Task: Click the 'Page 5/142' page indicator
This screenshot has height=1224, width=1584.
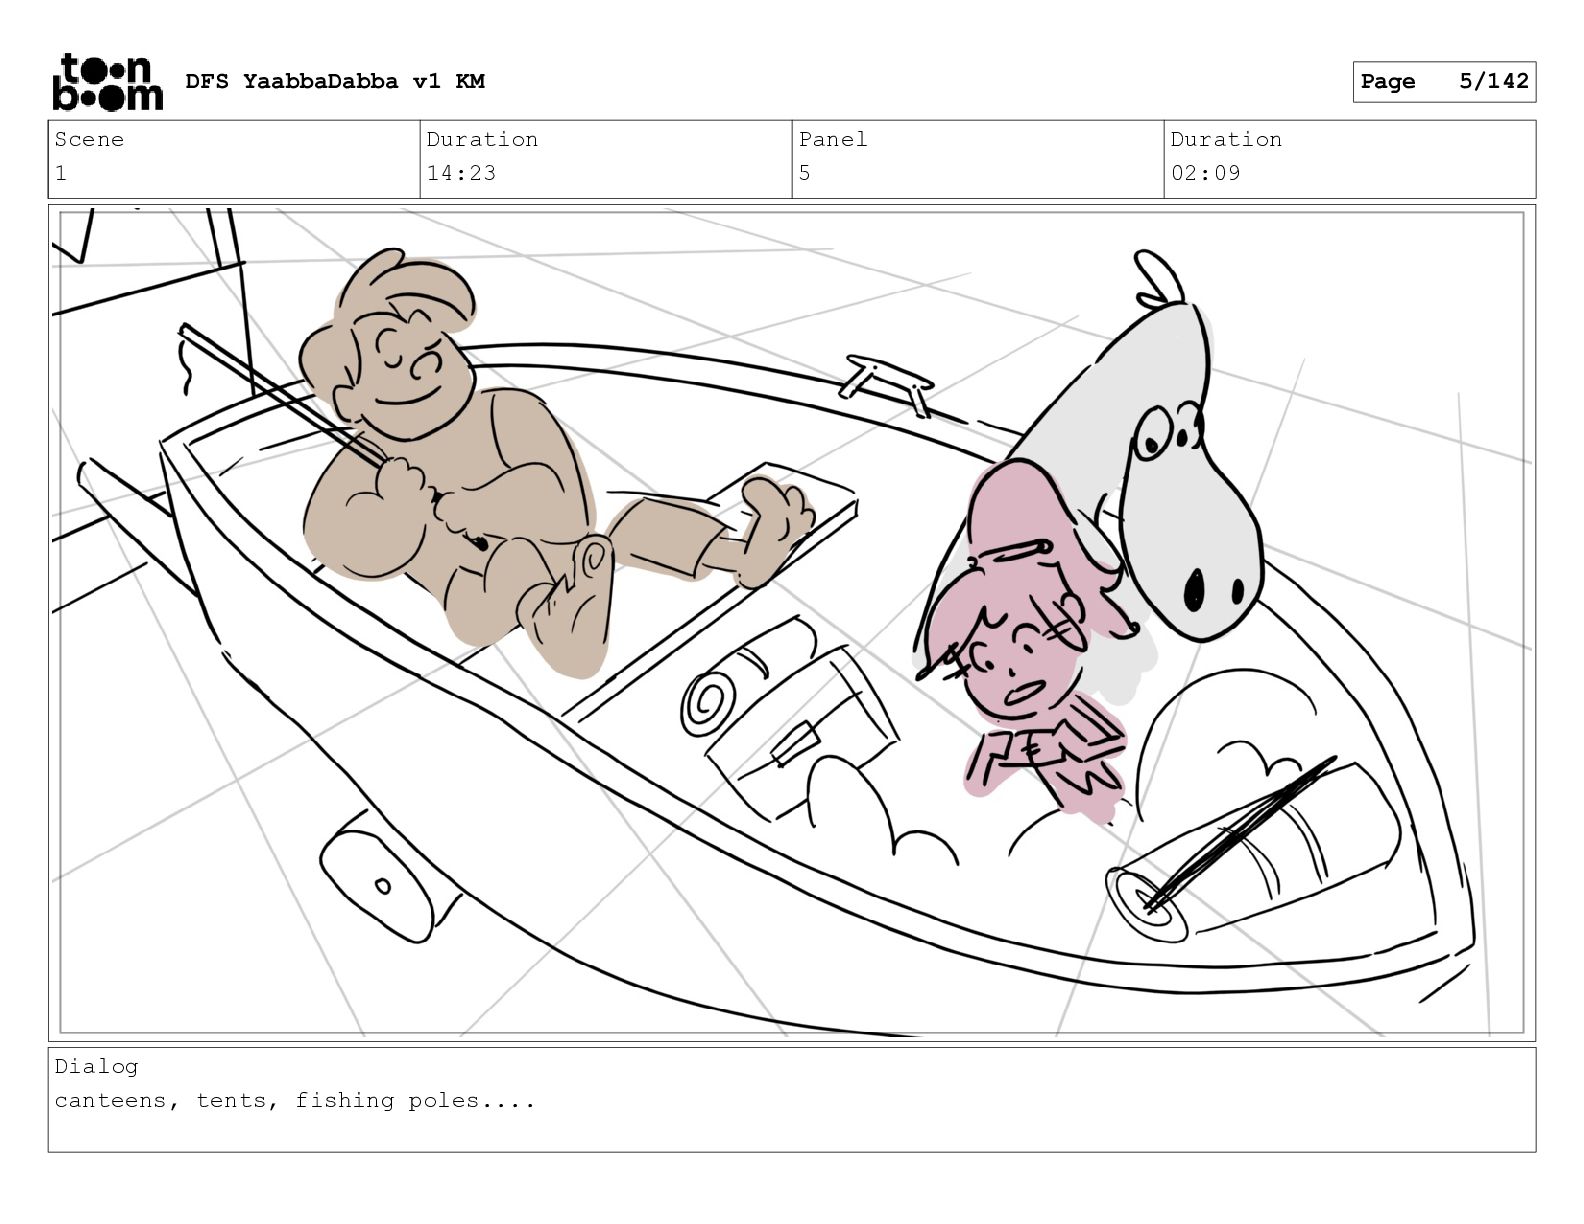Action: (x=1444, y=82)
